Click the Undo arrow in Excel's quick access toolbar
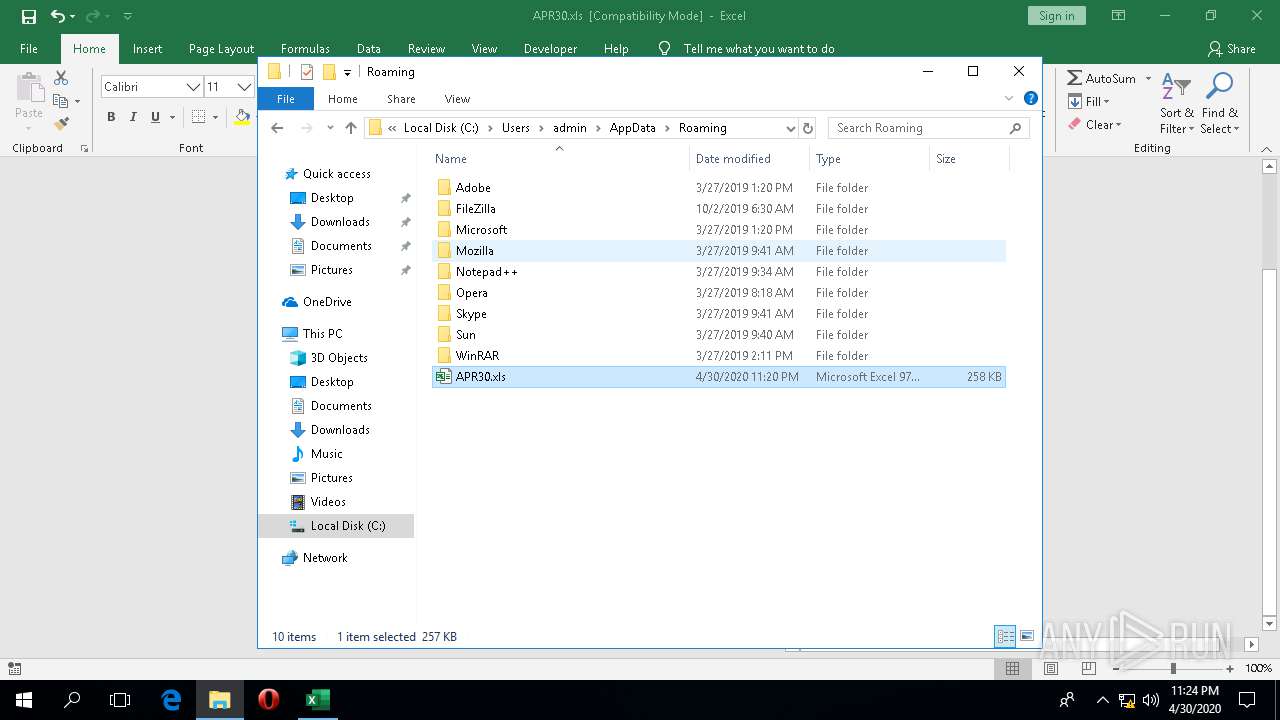This screenshot has width=1280, height=720. coord(57,16)
